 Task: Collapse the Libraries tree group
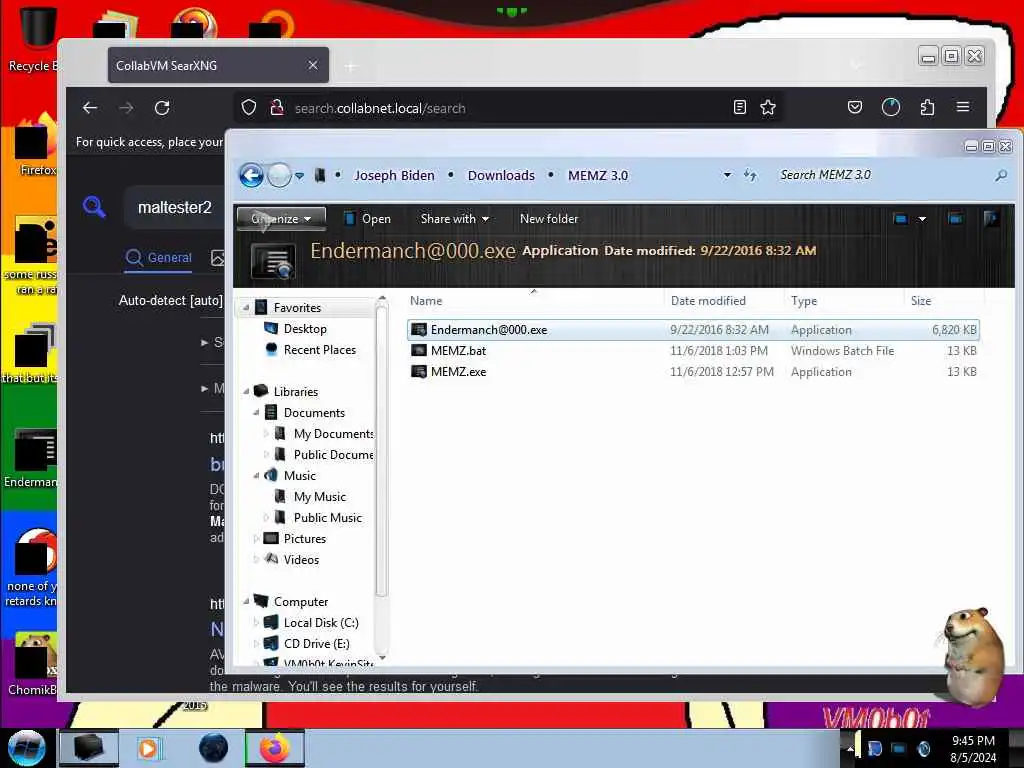[246, 392]
